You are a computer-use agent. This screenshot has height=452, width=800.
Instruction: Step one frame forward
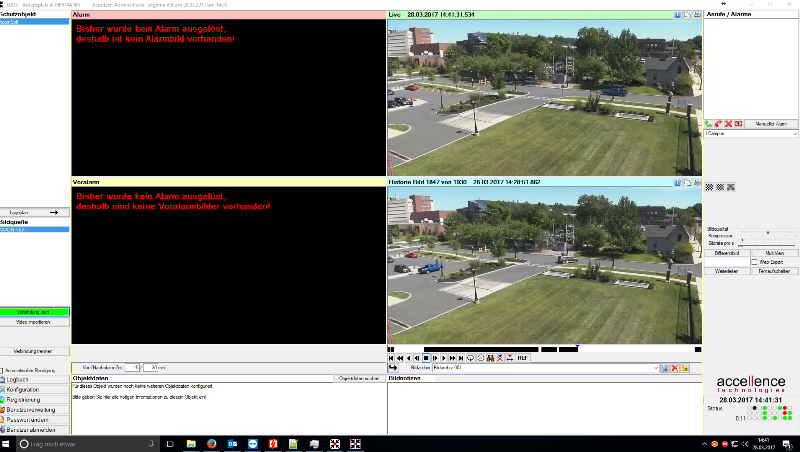(435, 358)
